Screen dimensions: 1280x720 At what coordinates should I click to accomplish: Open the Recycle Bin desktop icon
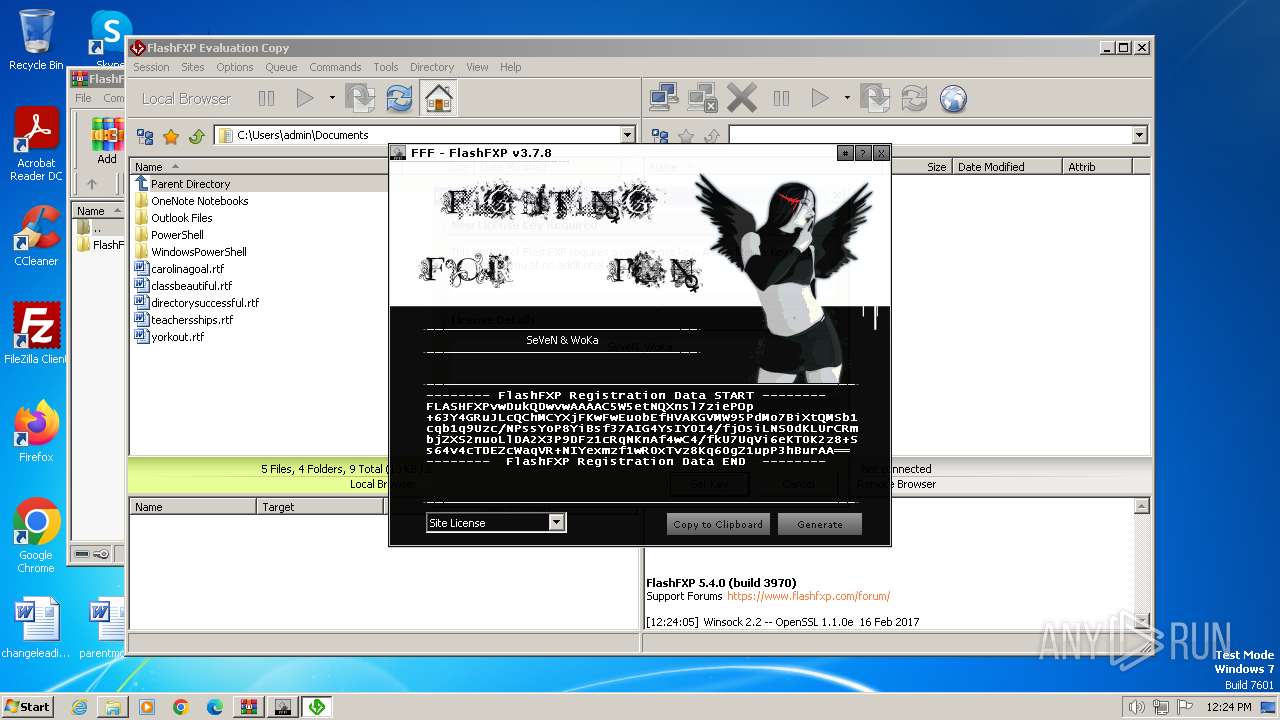click(x=36, y=40)
